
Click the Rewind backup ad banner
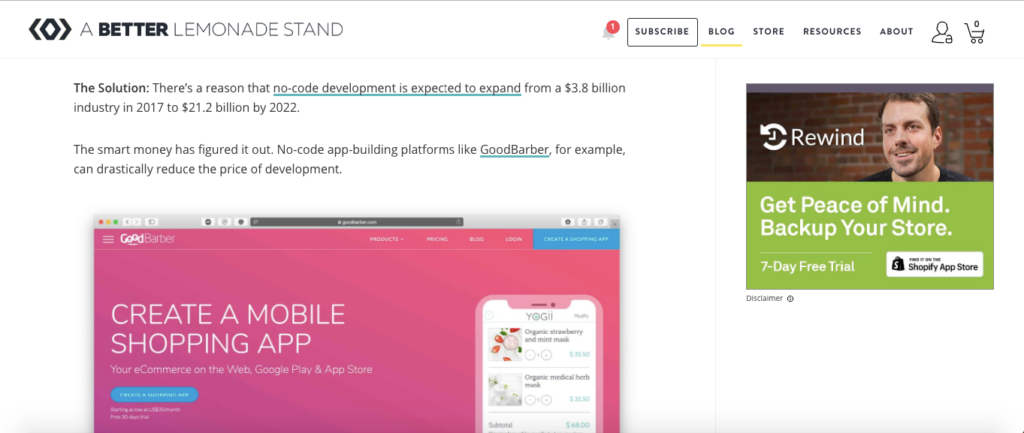pyautogui.click(x=869, y=186)
